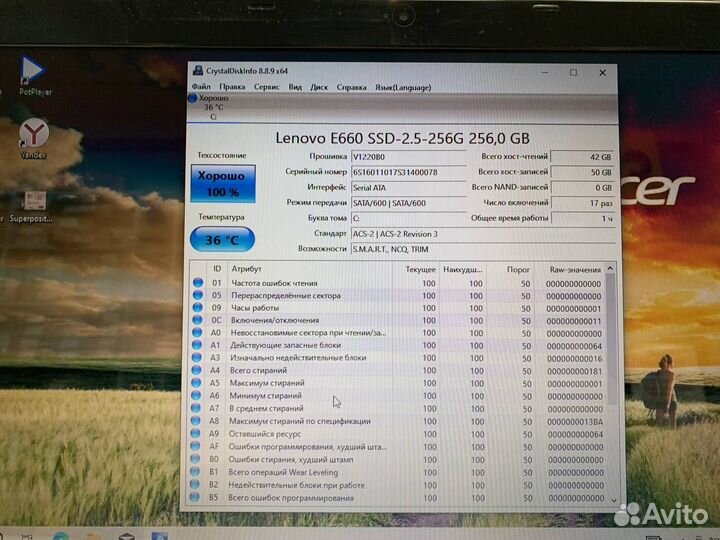Select the Всего операций Wear Leveling row

click(x=398, y=472)
